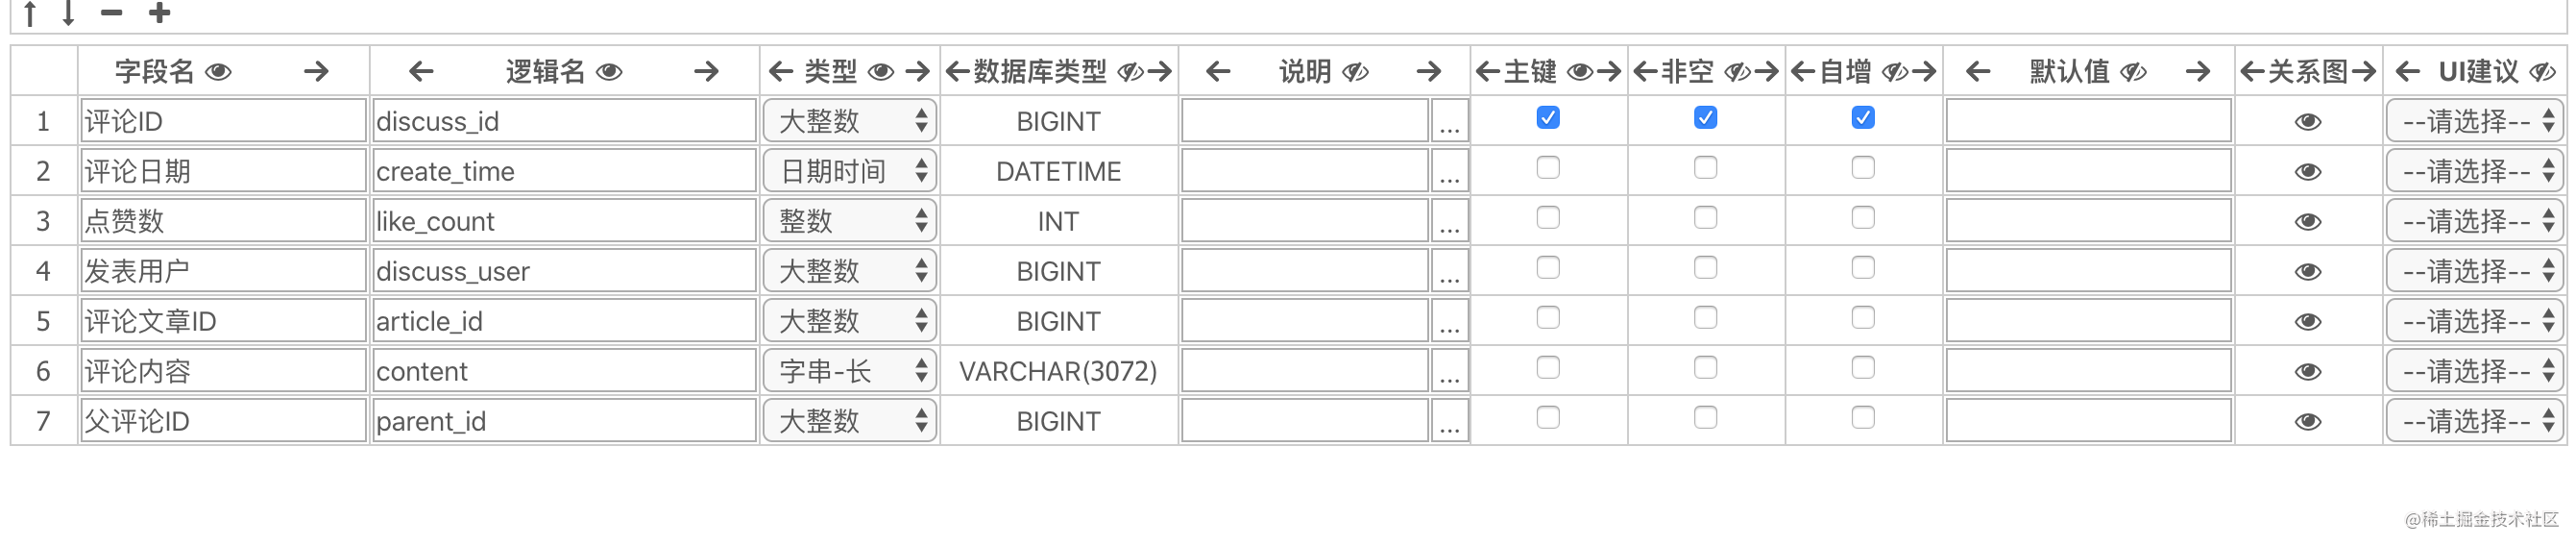Click the 默认值 input for content row
The width and height of the screenshot is (2576, 546).
(2089, 372)
